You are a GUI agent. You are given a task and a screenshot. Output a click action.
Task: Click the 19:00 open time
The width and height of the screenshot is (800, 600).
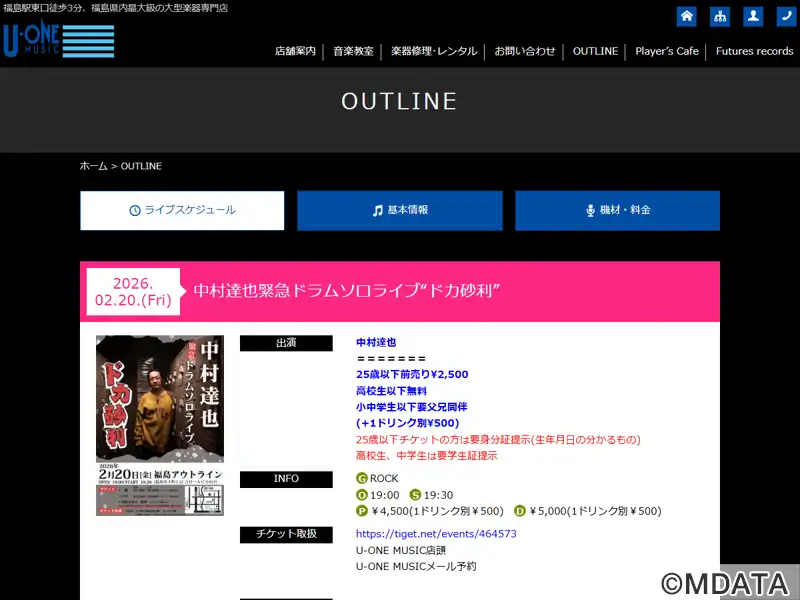coord(385,495)
